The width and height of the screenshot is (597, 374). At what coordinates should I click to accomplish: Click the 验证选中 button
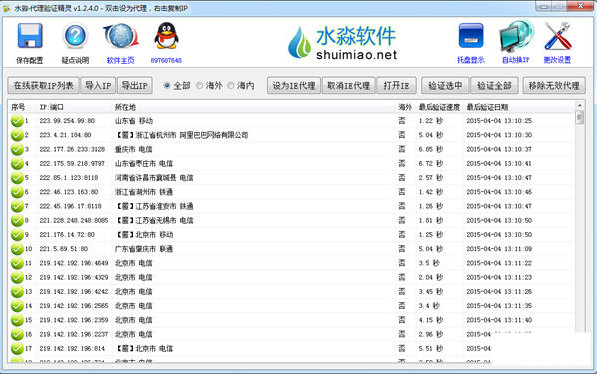pyautogui.click(x=445, y=86)
